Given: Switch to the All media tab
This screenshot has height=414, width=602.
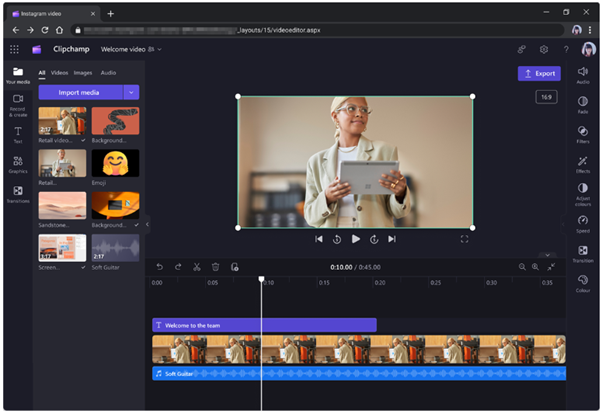Looking at the screenshot, I should coord(42,73).
